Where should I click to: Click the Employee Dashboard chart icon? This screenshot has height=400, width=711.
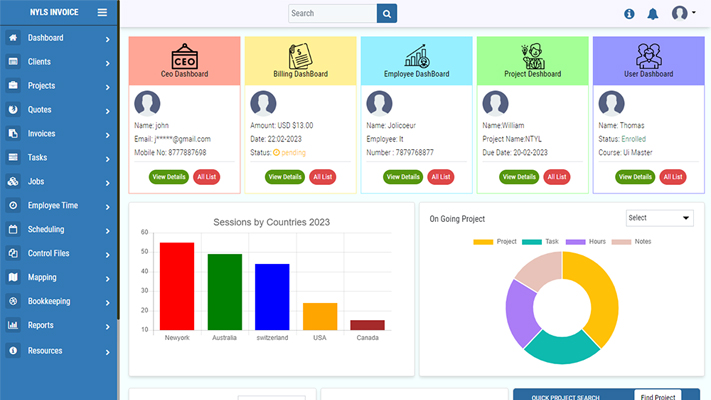(x=417, y=56)
